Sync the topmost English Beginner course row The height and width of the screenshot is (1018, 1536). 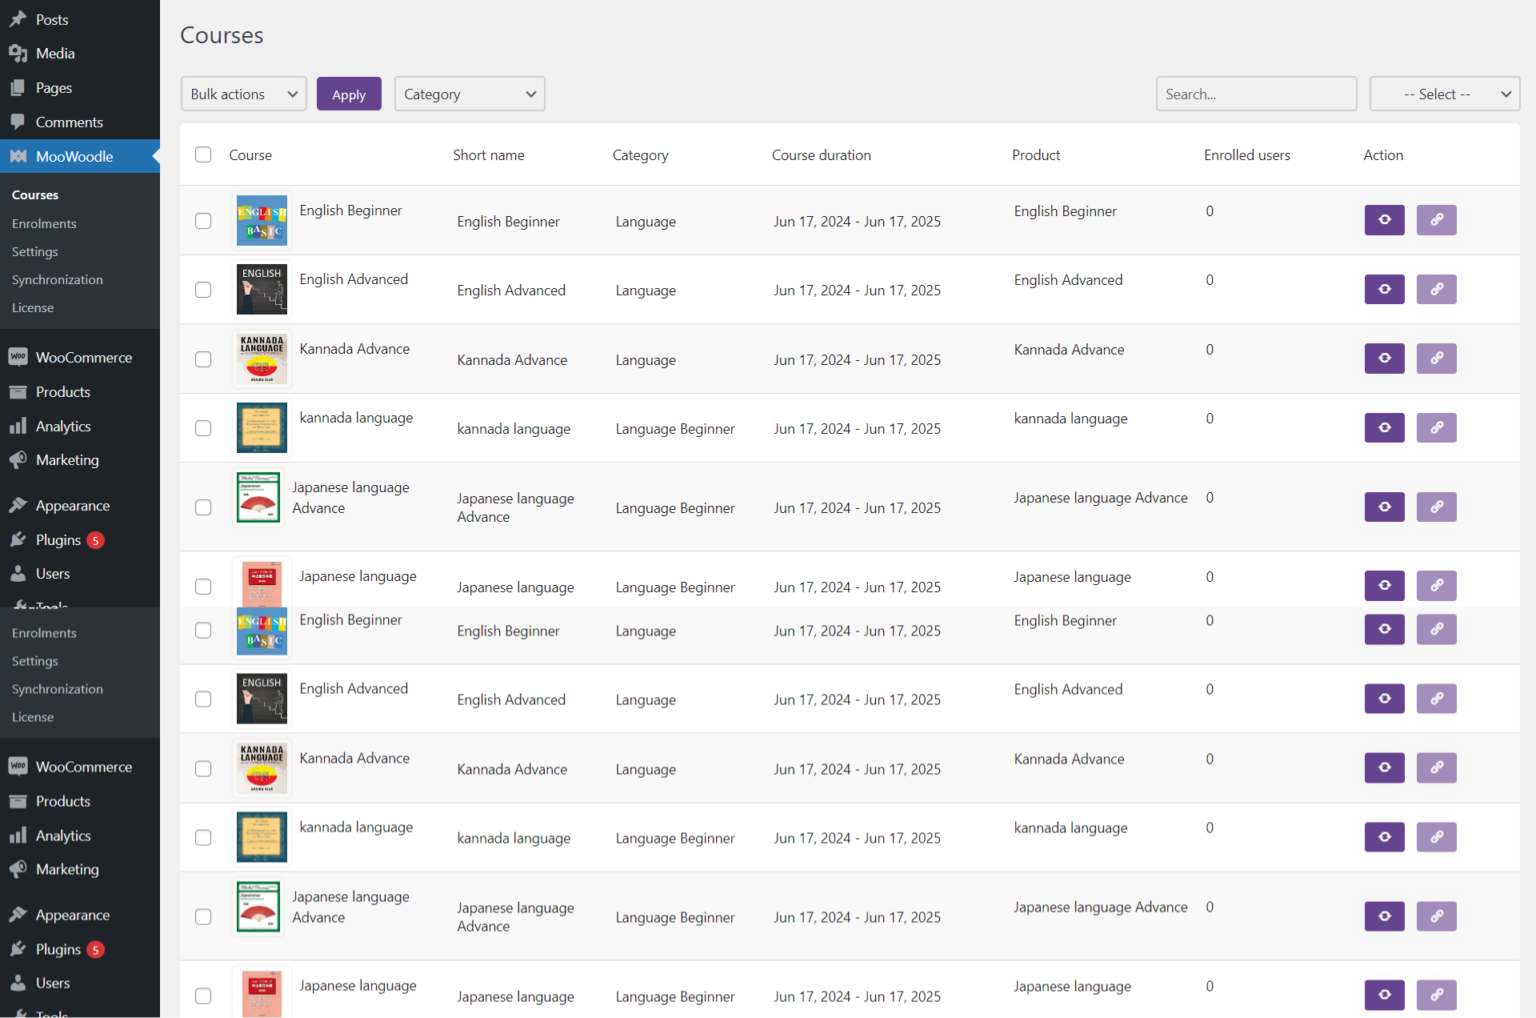click(1384, 220)
